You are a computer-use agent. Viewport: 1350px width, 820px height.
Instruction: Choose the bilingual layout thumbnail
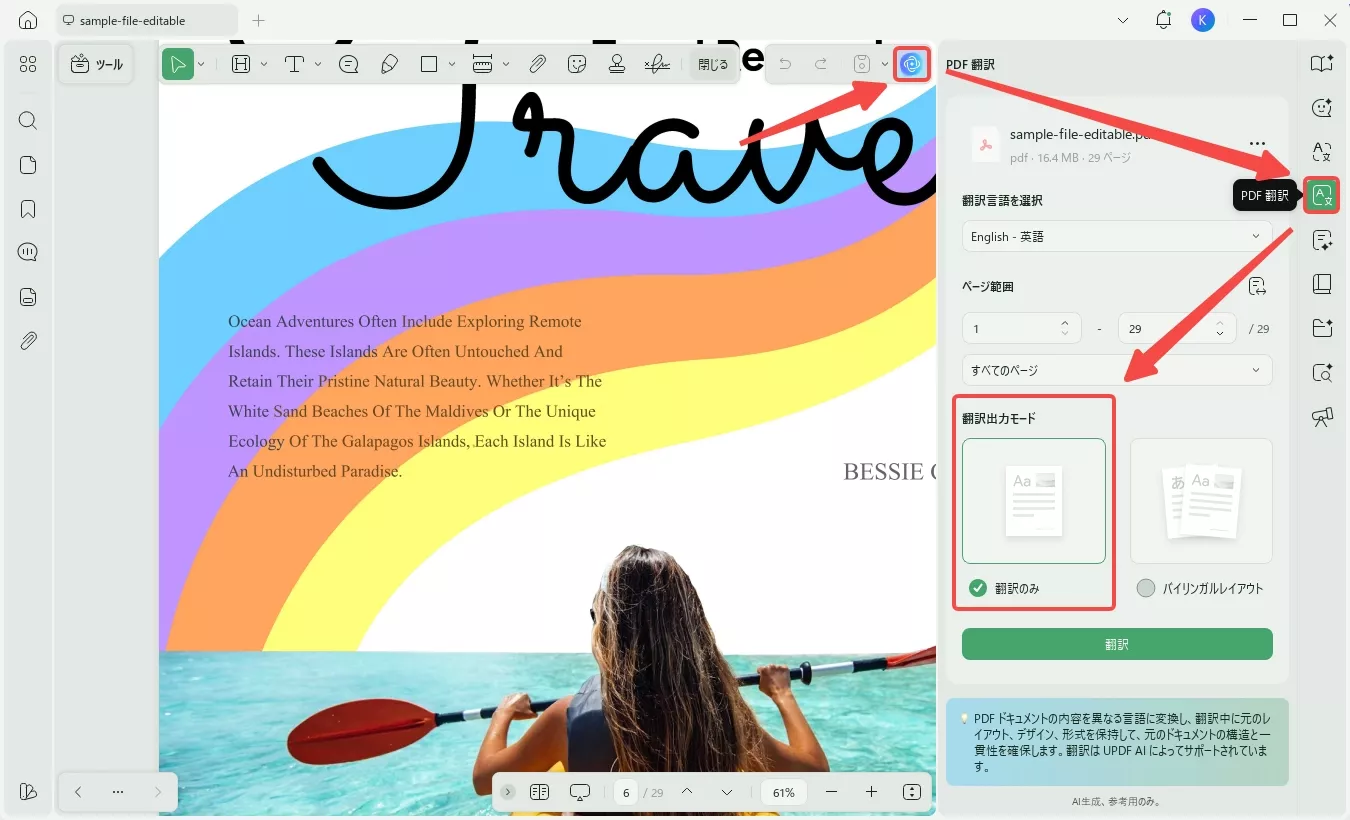[x=1201, y=501]
